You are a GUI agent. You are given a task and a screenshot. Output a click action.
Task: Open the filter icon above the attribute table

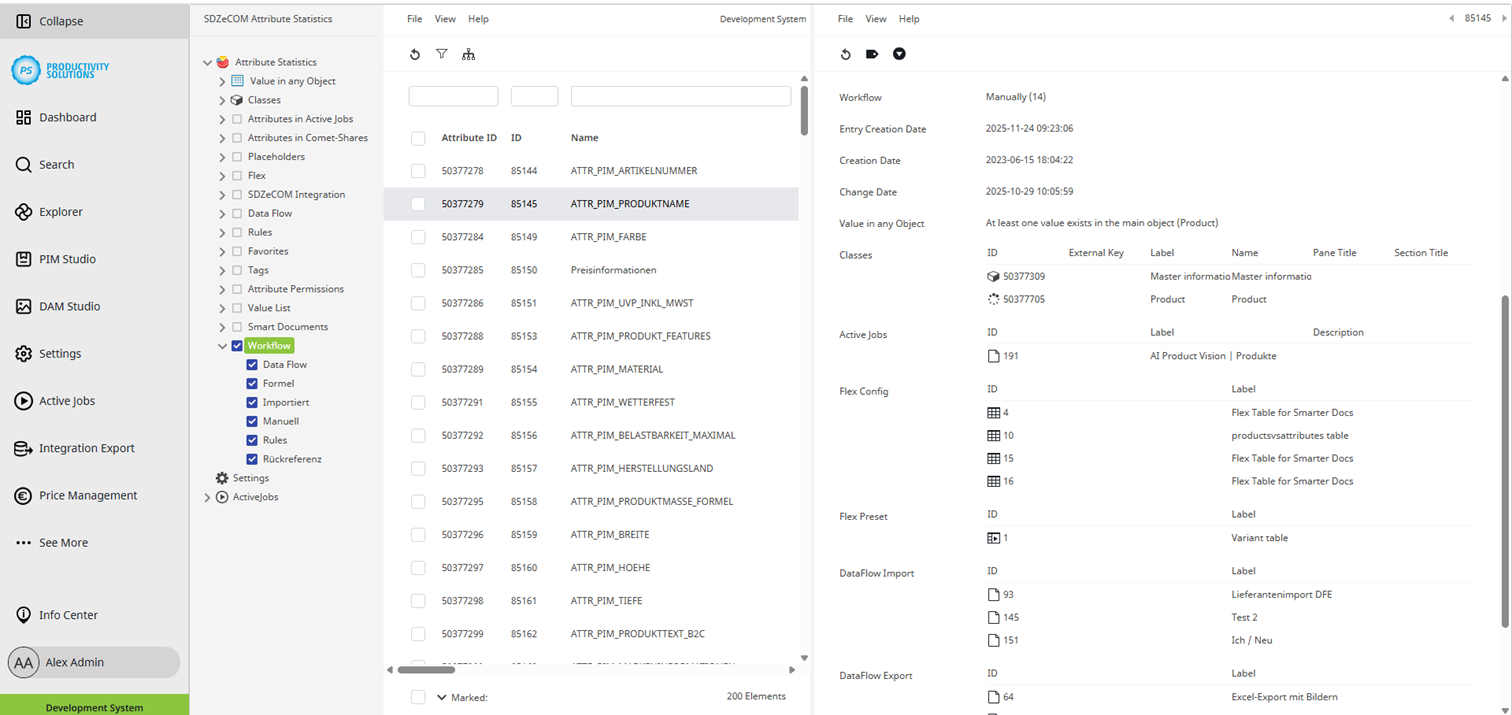click(442, 54)
